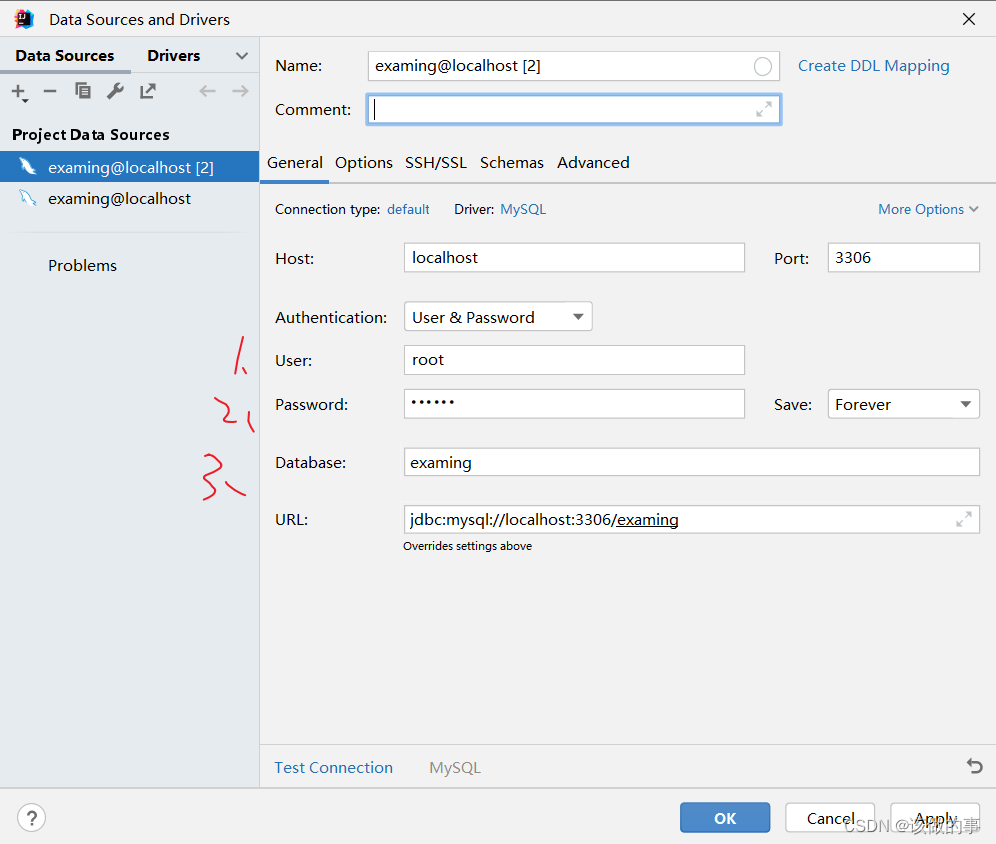Click the Add data source plus icon
The height and width of the screenshot is (844, 996).
click(x=18, y=91)
